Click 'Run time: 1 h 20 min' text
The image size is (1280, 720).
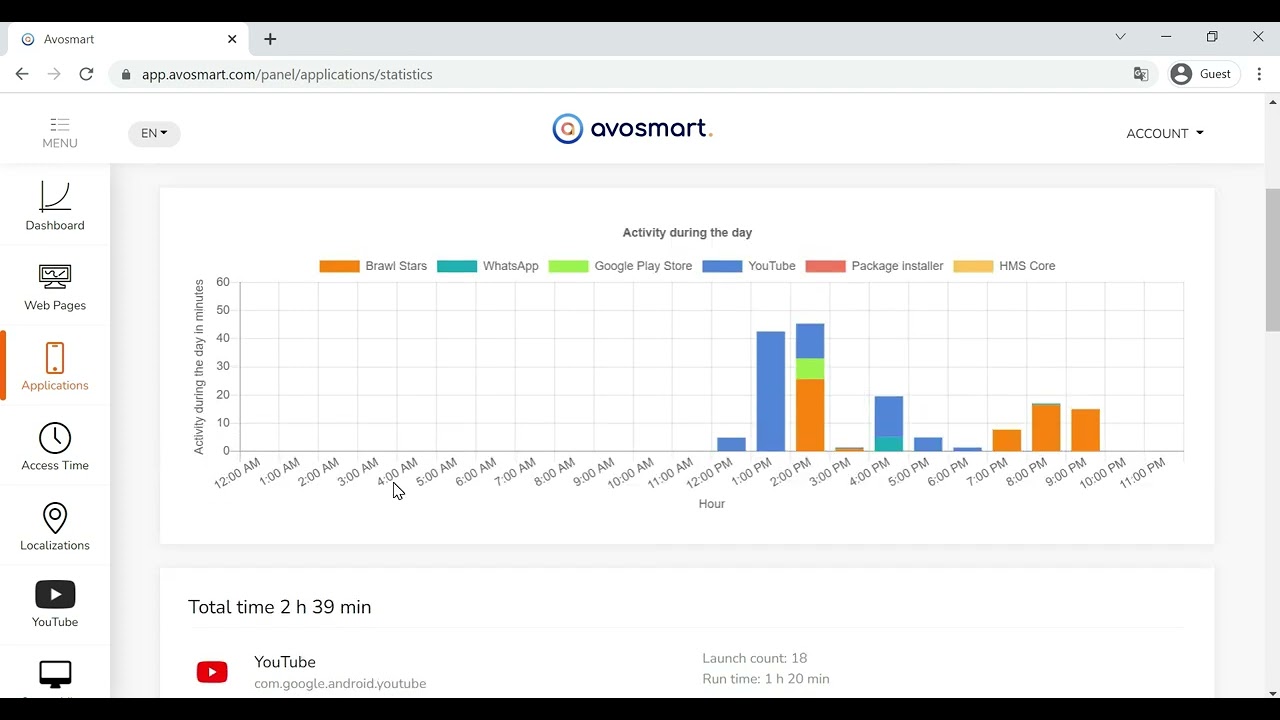766,679
